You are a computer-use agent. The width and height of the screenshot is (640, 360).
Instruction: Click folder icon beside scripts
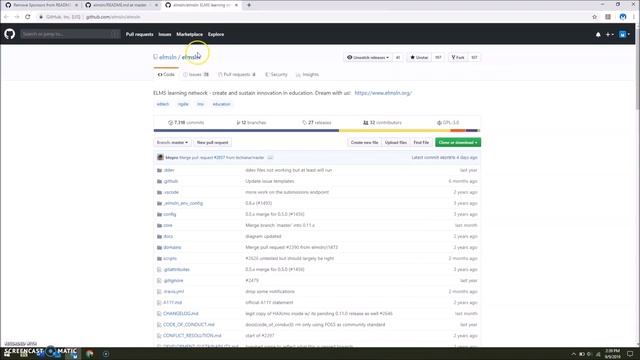[159, 258]
